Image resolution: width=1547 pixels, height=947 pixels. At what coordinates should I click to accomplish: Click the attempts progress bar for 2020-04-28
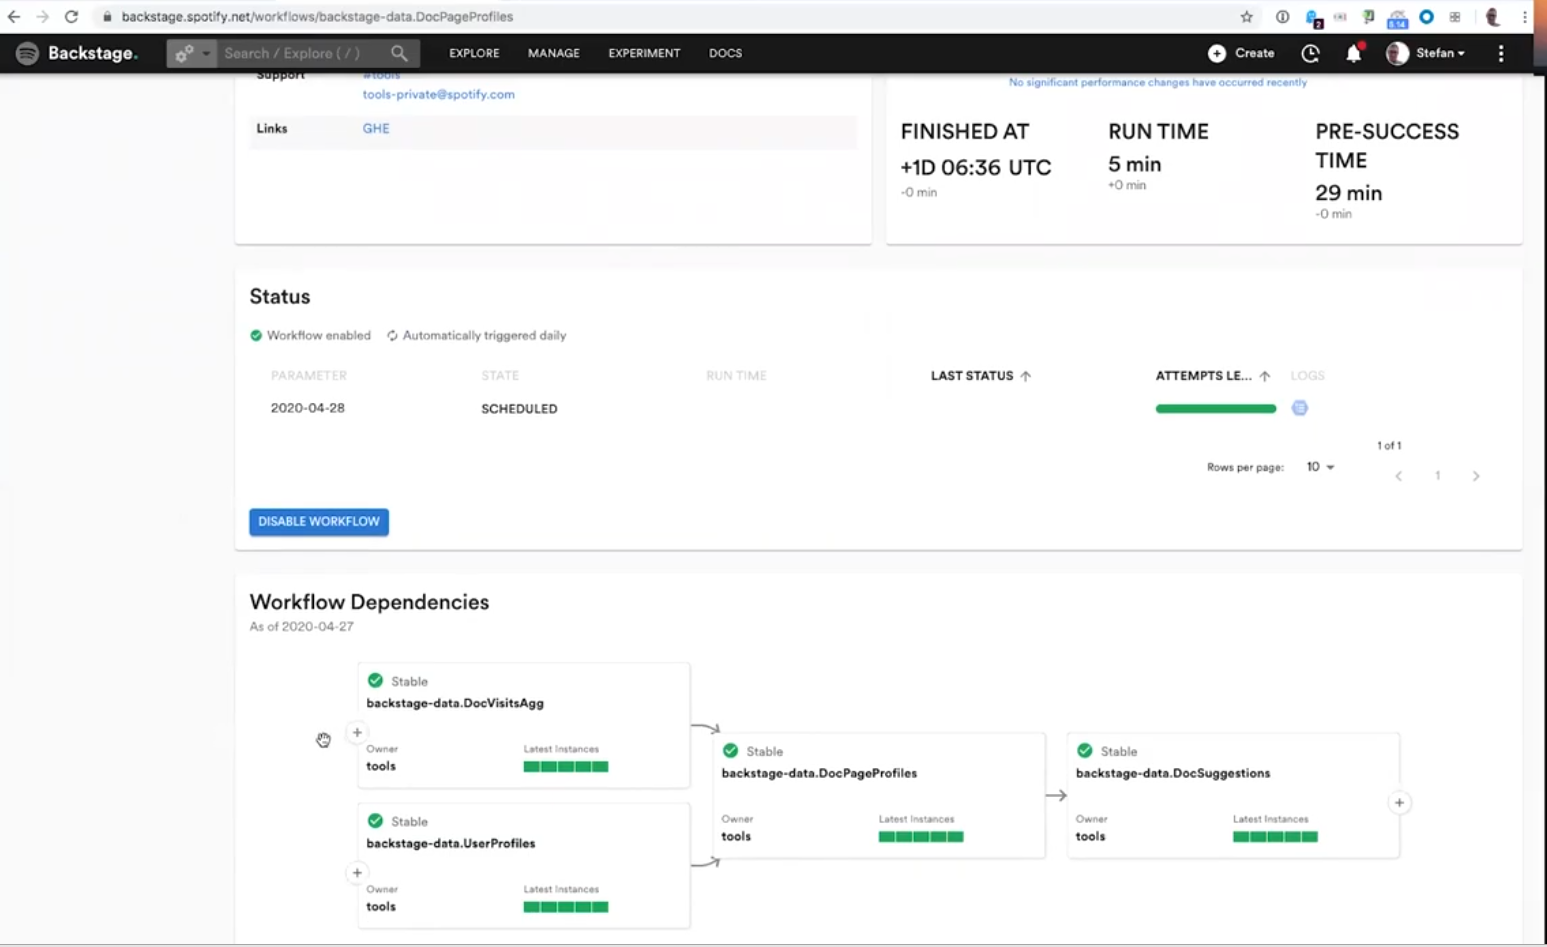(x=1216, y=408)
